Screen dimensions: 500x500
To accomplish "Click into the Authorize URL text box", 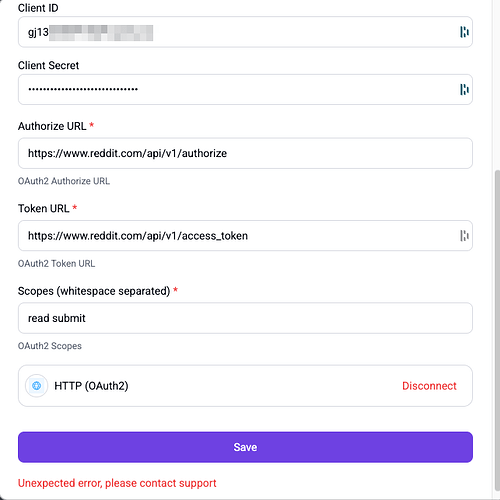I will pyautogui.click(x=245, y=153).
